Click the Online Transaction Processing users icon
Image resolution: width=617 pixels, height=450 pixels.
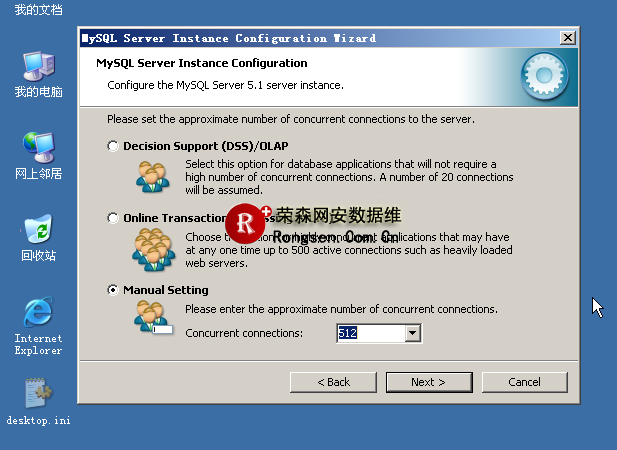click(x=152, y=250)
